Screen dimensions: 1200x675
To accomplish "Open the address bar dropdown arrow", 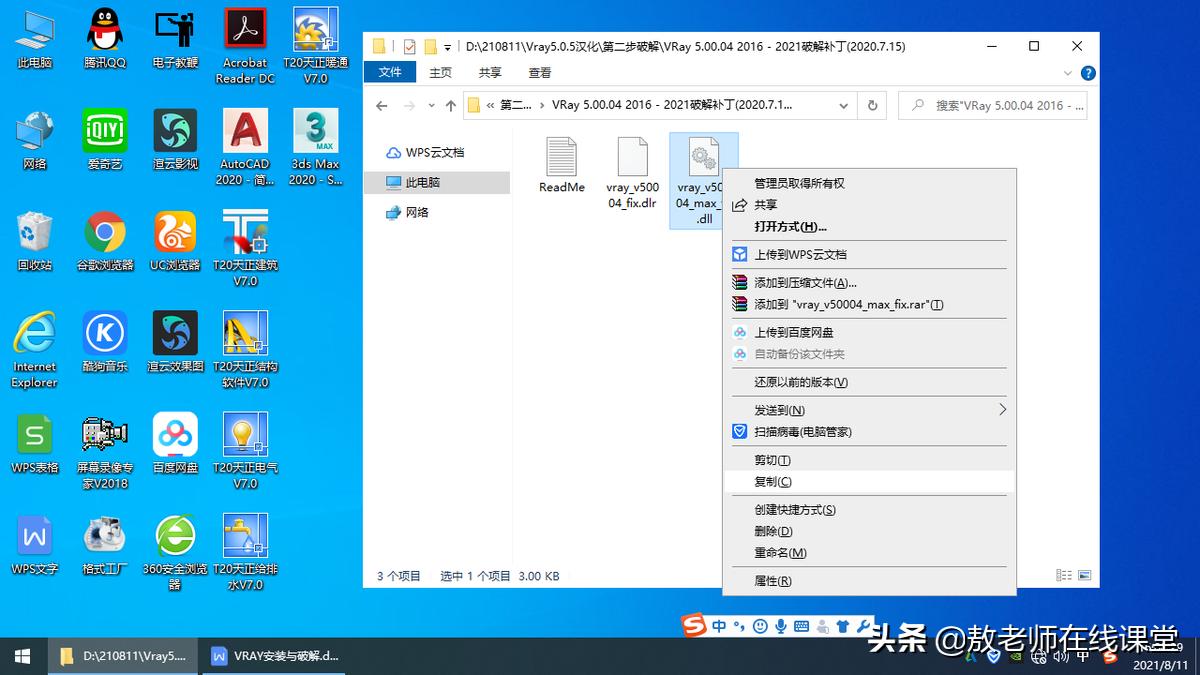I will pyautogui.click(x=843, y=105).
